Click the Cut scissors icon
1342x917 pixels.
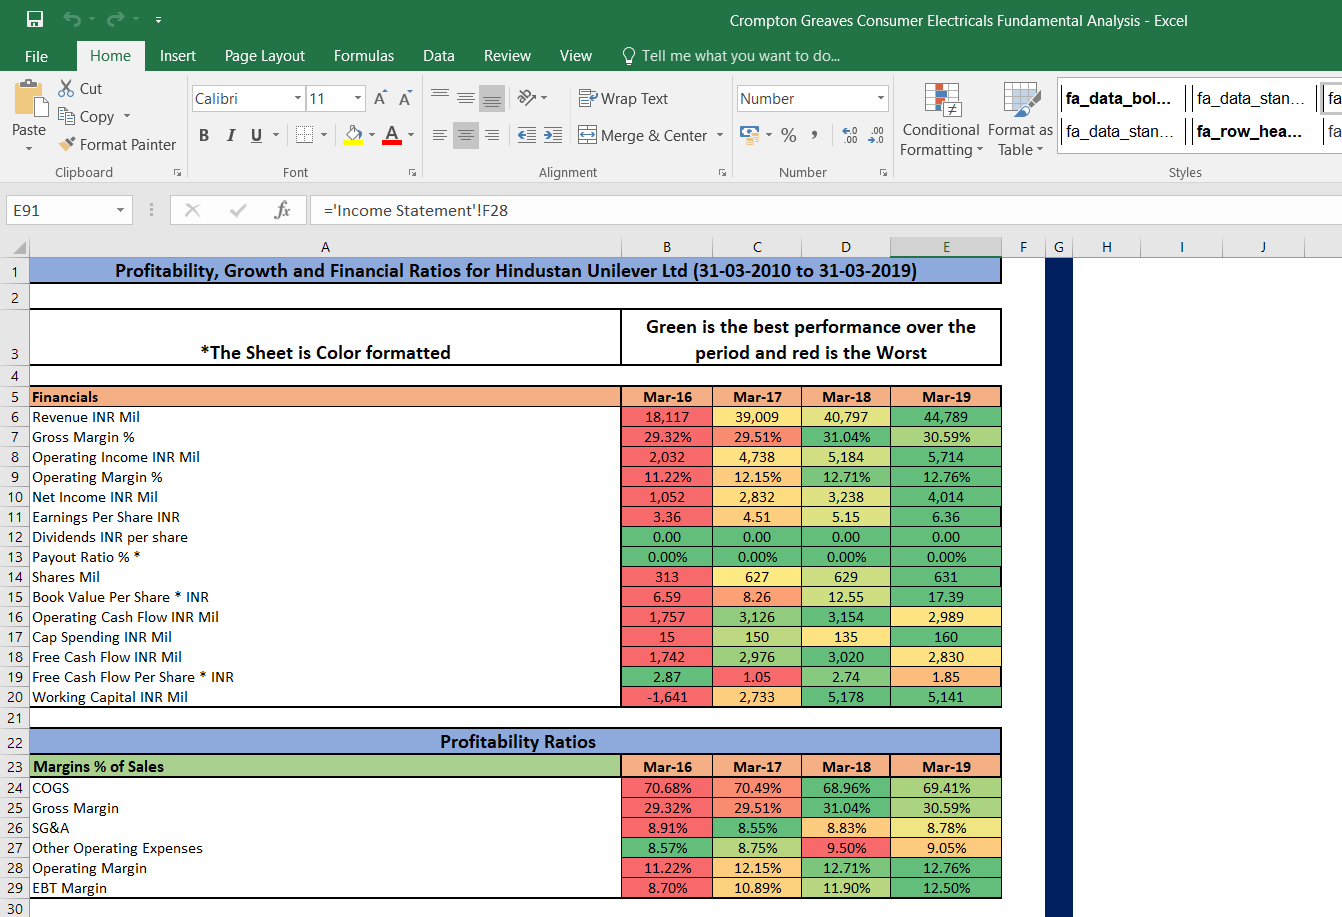[66, 88]
